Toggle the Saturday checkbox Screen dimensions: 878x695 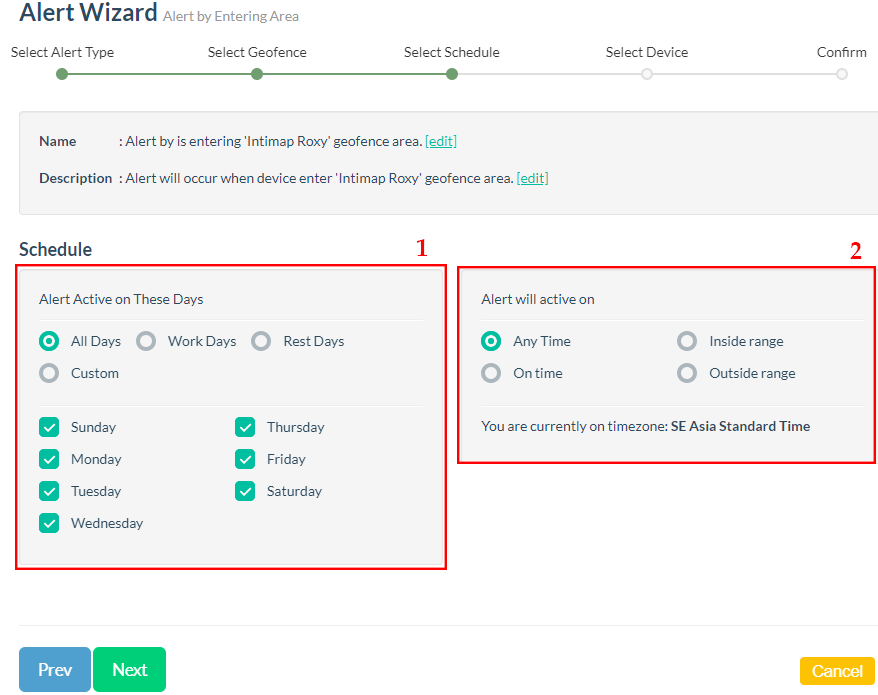point(245,491)
